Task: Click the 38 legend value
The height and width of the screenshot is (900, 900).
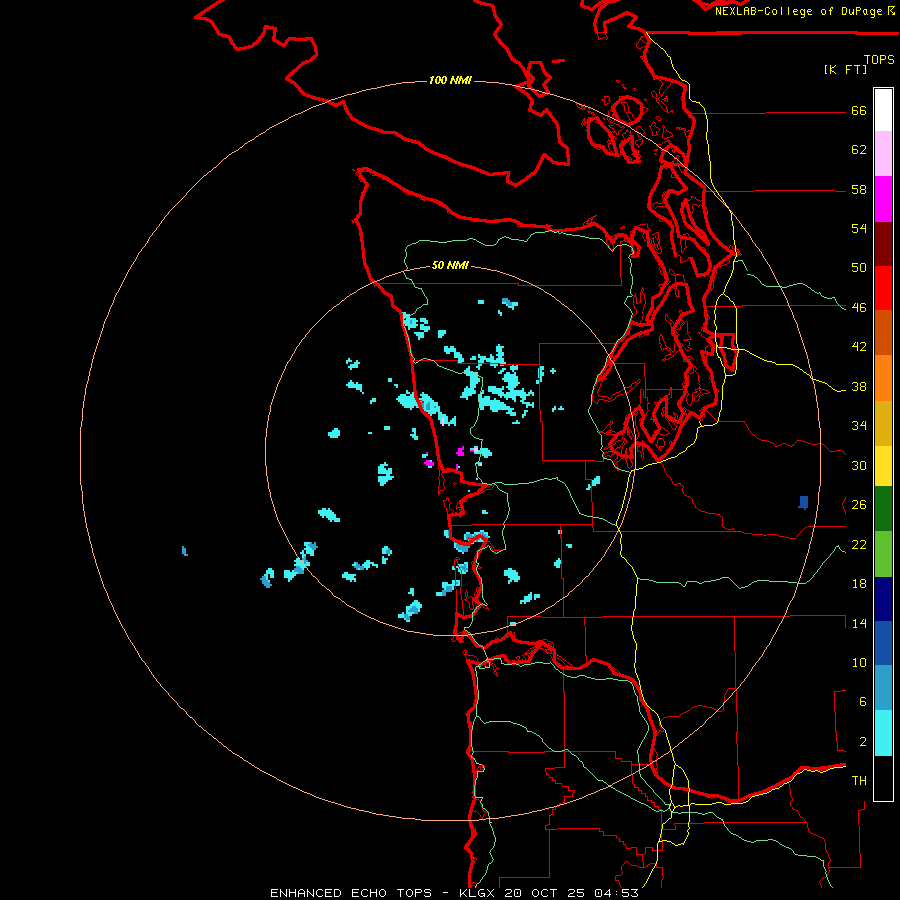Action: point(859,387)
